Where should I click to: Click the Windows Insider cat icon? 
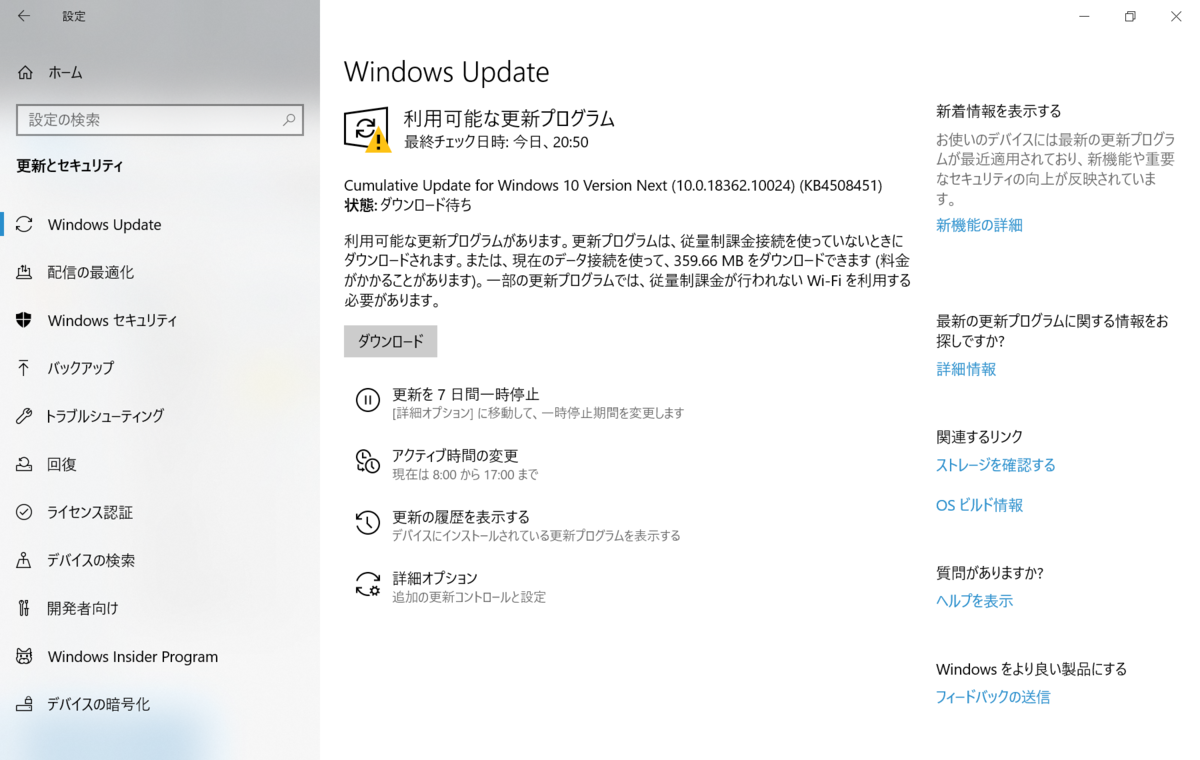coord(25,656)
